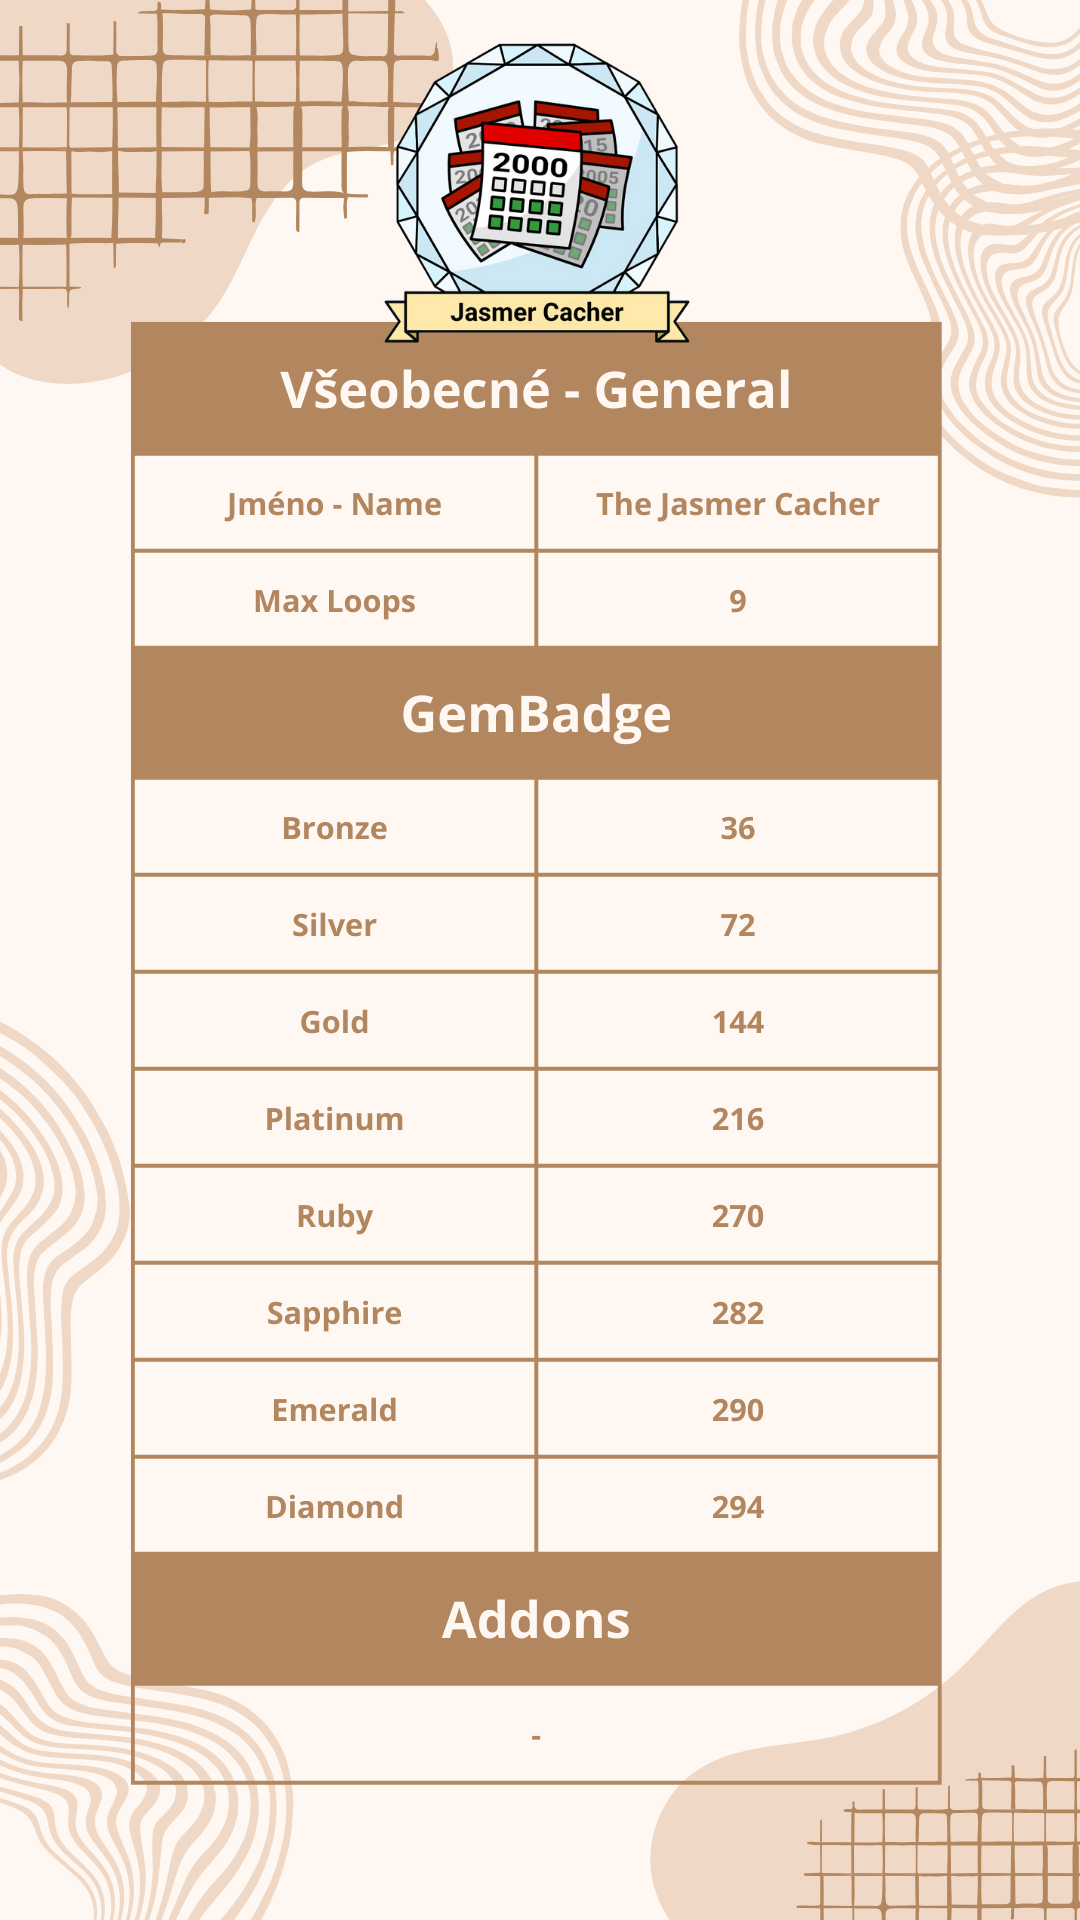Click the yellow Jasmer Cacher ribbon banner
Viewport: 1080px width, 1920px height.
tap(536, 313)
